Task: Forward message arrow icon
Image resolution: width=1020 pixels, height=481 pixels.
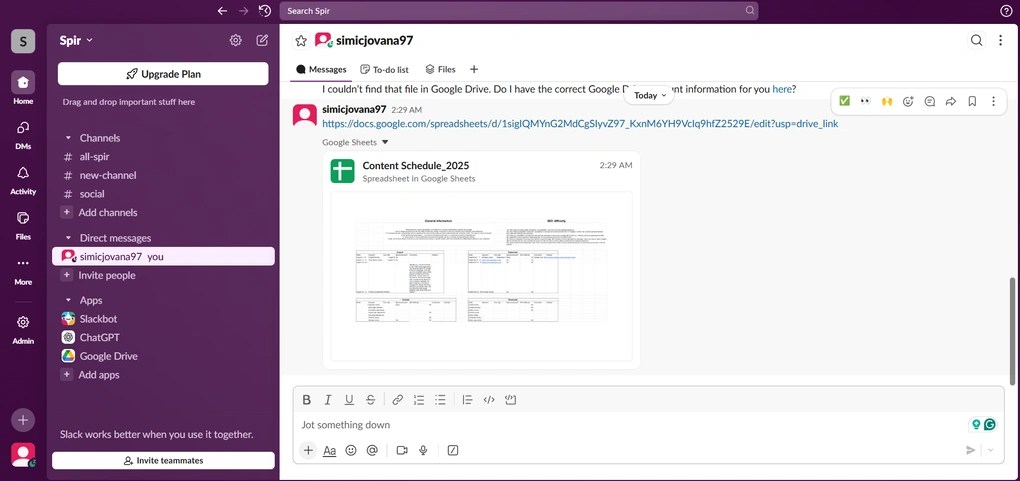Action: 950,101
